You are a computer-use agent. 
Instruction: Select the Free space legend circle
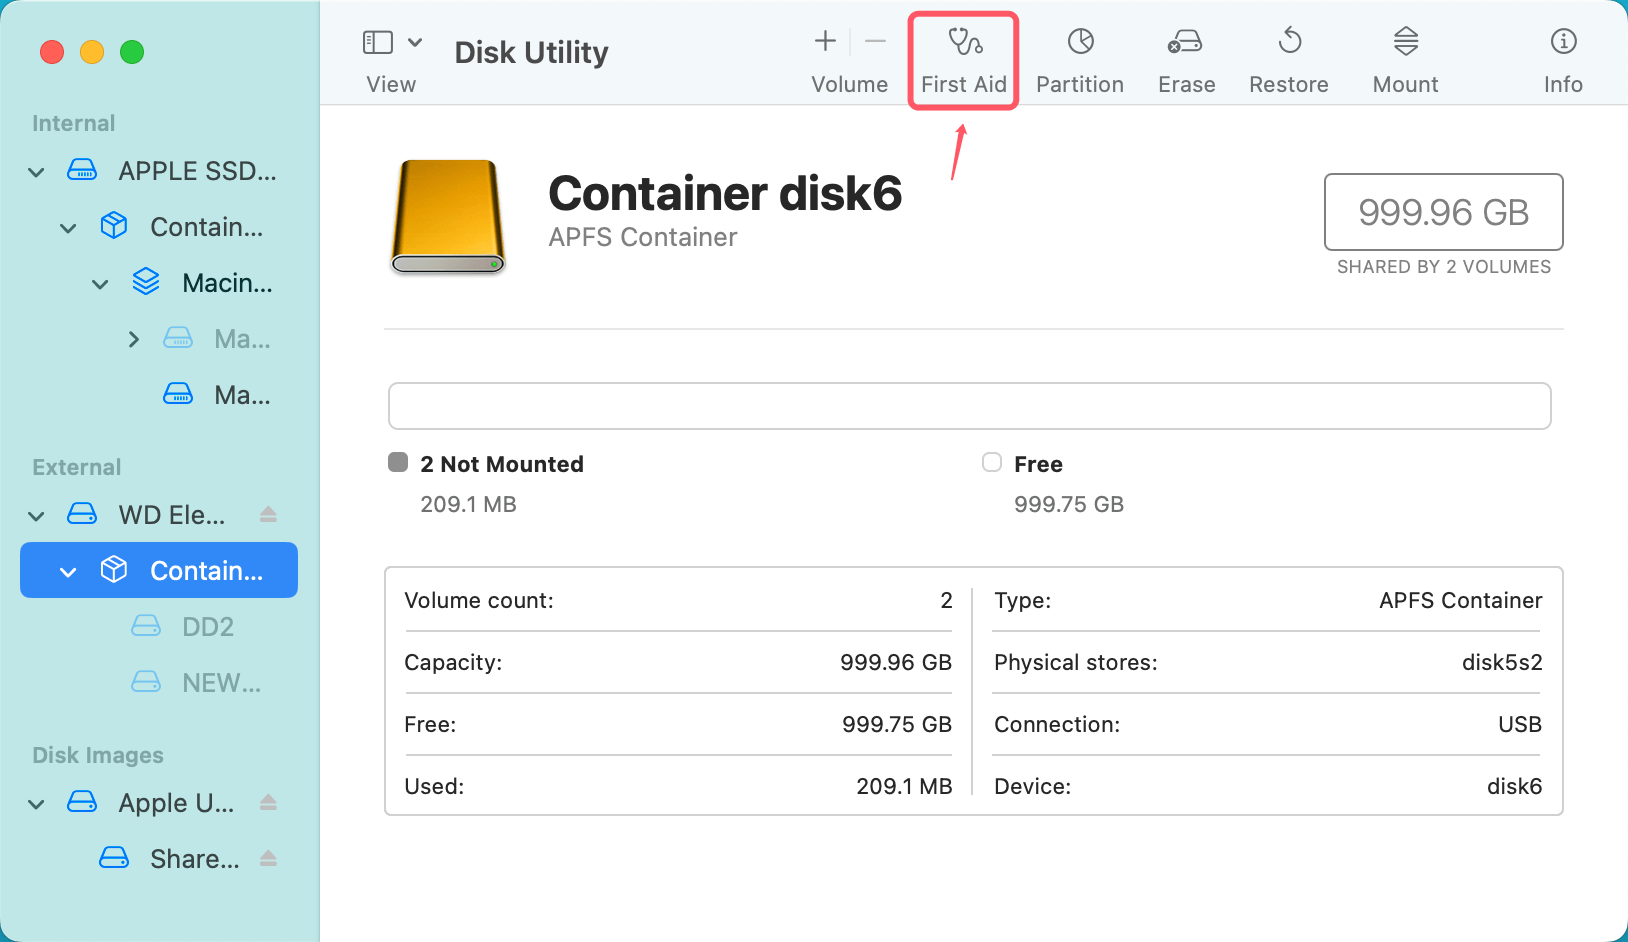coord(991,462)
